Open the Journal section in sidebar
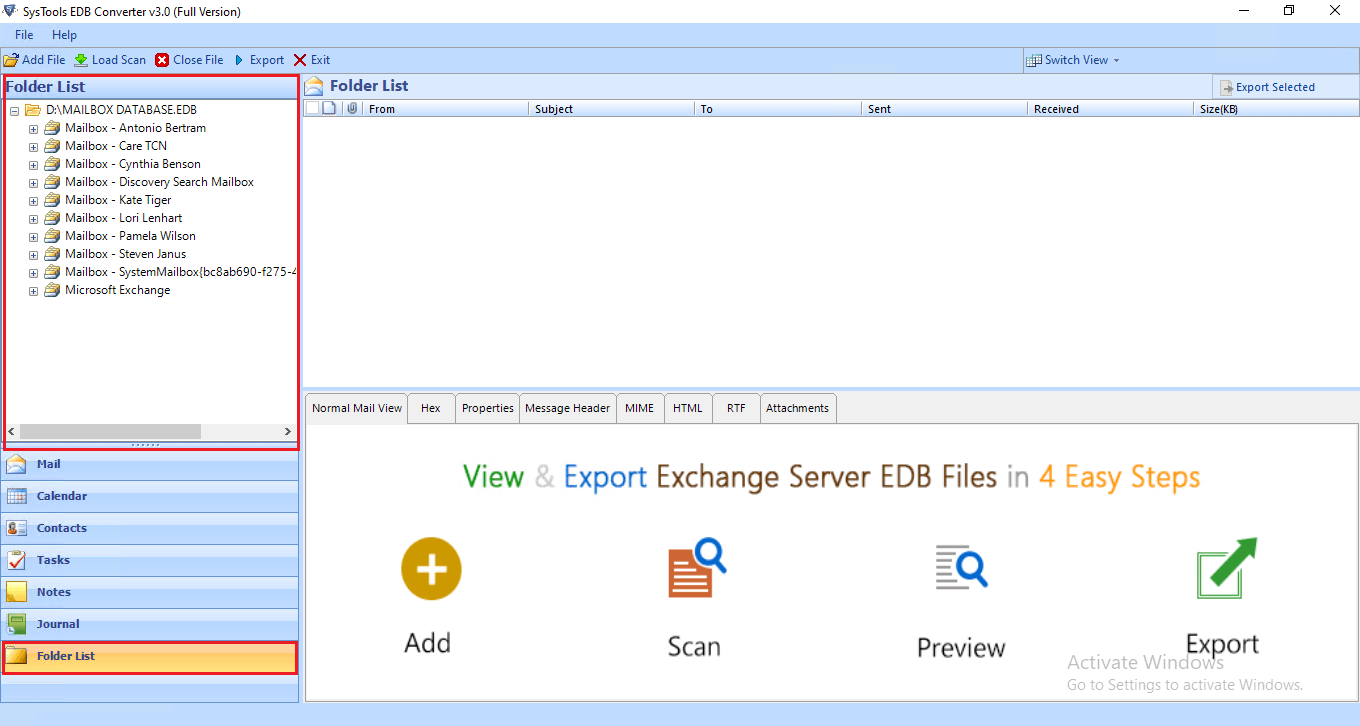The image size is (1360, 726). click(x=150, y=623)
